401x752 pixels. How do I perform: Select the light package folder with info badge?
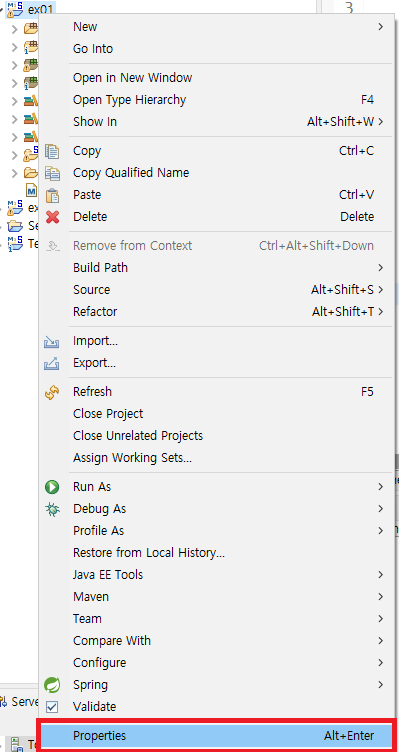31,47
